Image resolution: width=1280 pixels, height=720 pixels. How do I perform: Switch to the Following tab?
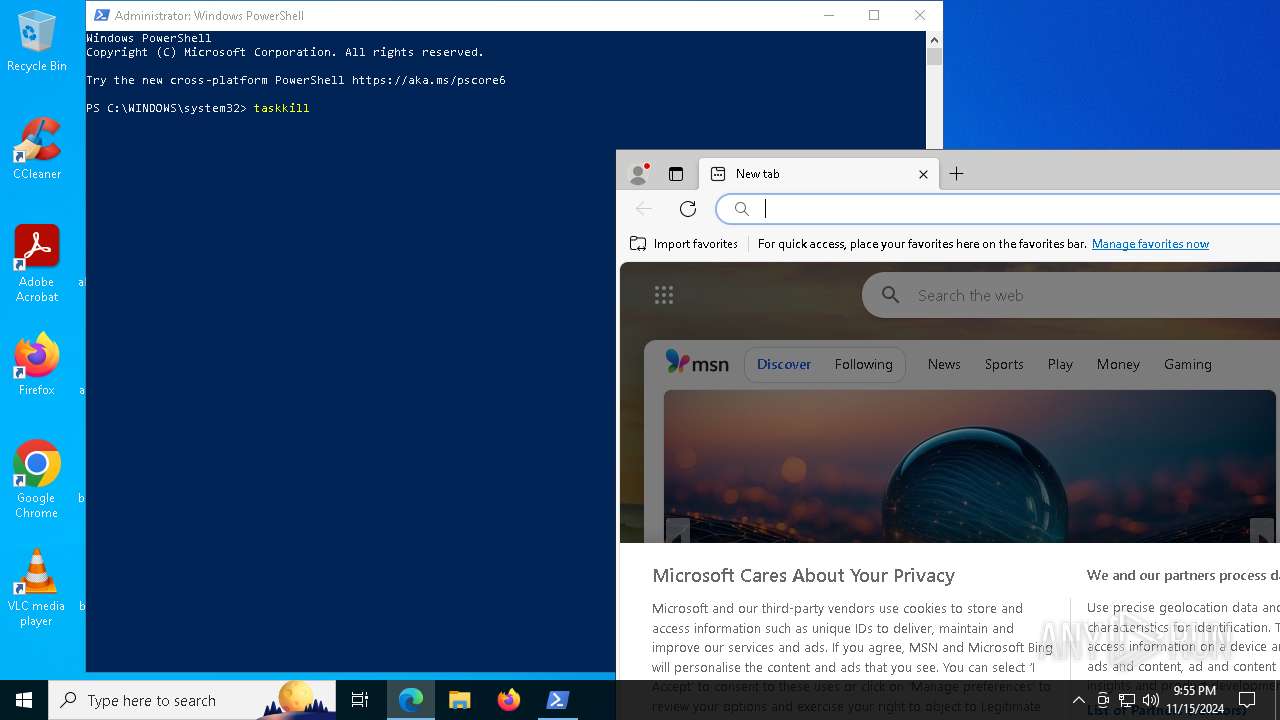(864, 364)
